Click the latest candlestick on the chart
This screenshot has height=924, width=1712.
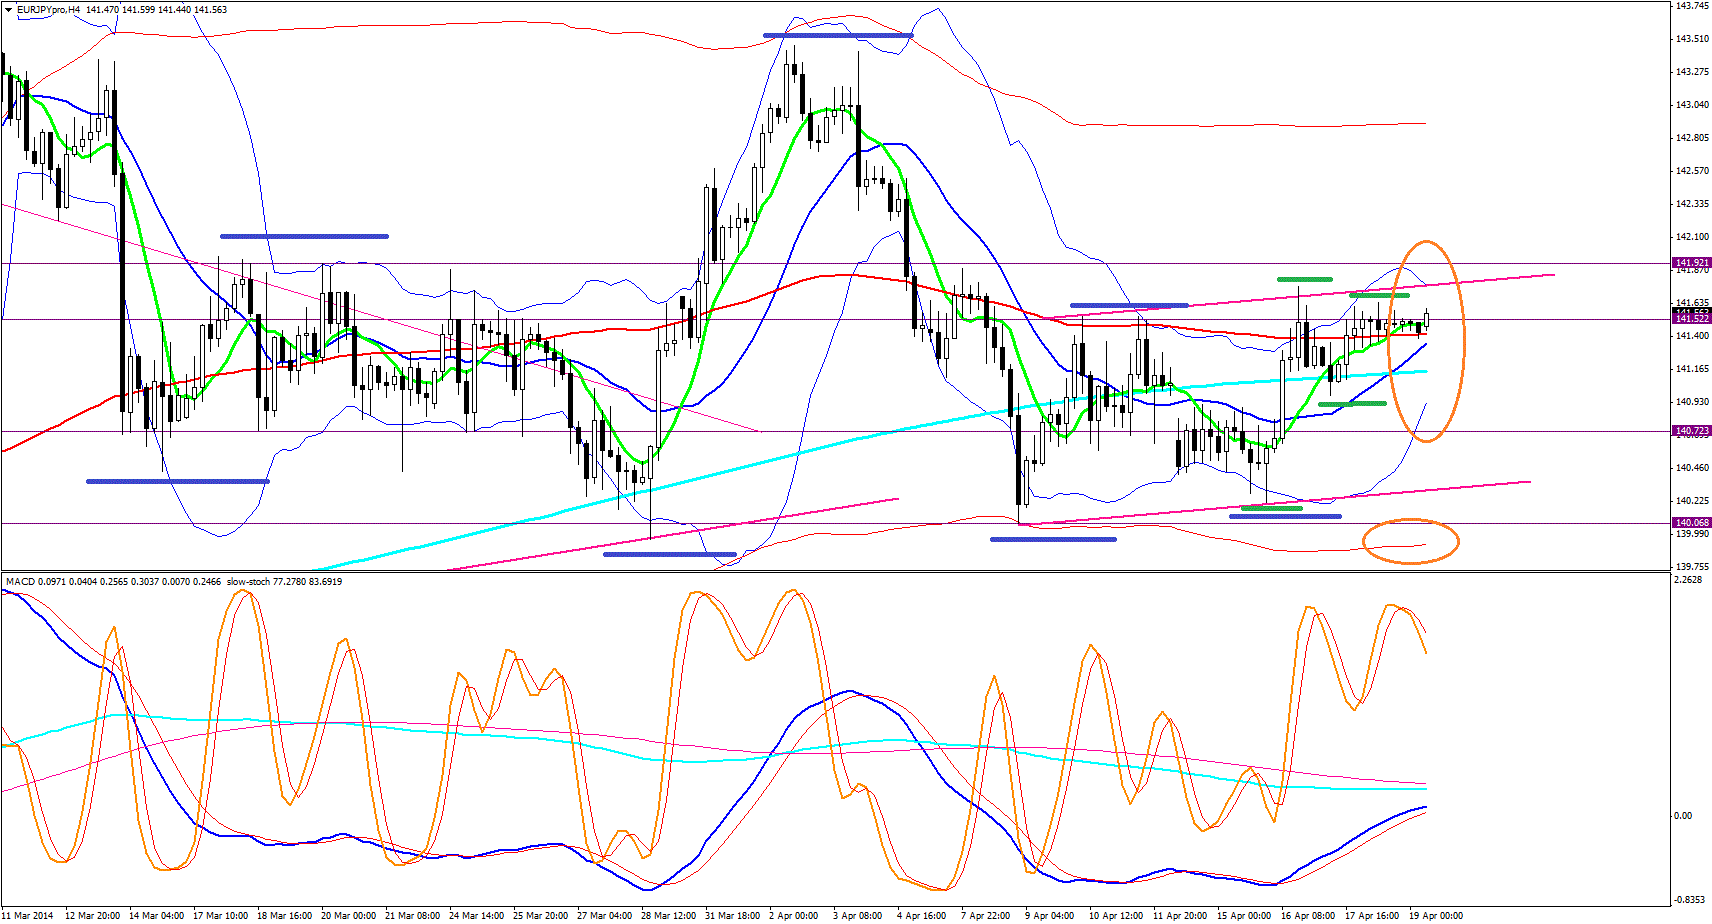click(x=1427, y=319)
